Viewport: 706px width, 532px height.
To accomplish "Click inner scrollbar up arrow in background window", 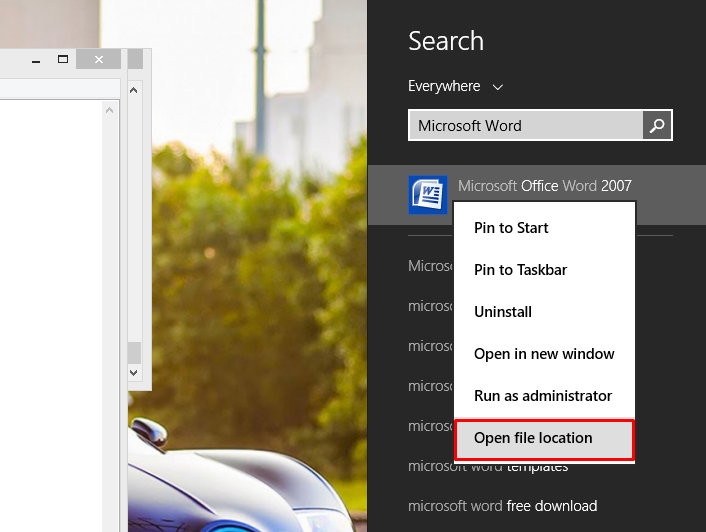I will tap(109, 110).
